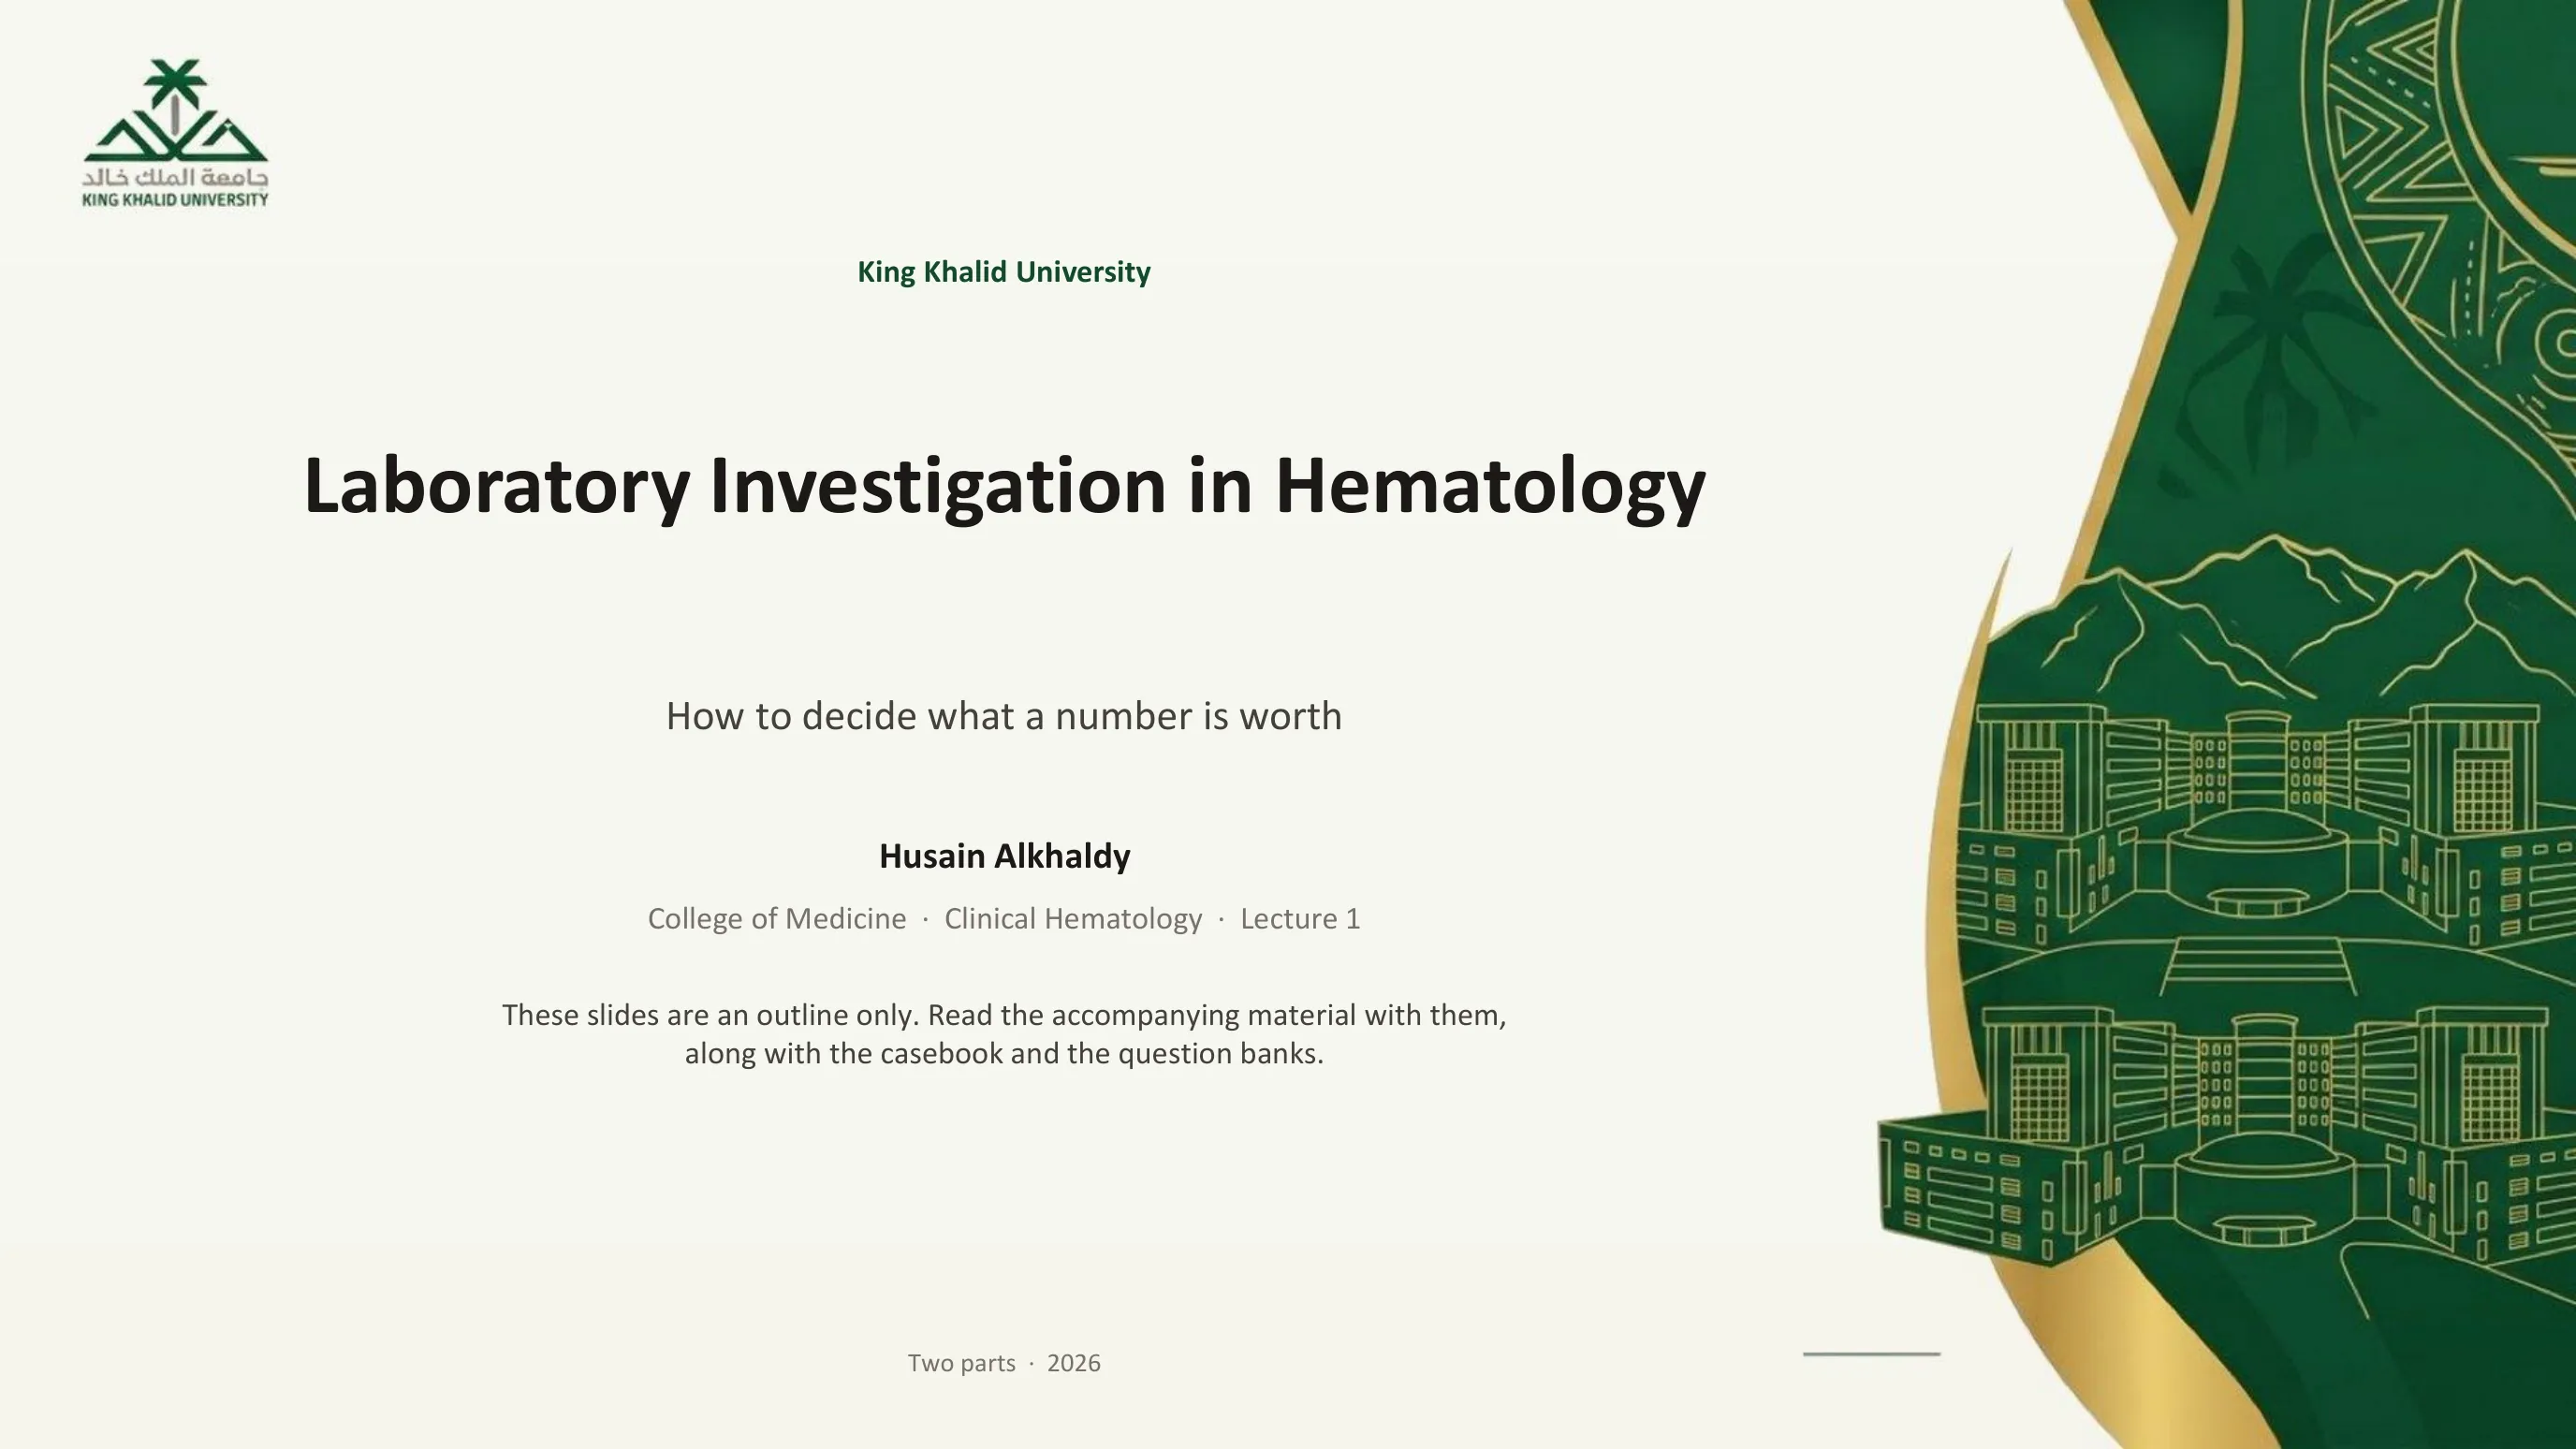The width and height of the screenshot is (2576, 1449).
Task: Select the green "King Khalid University" heading
Action: [1004, 272]
